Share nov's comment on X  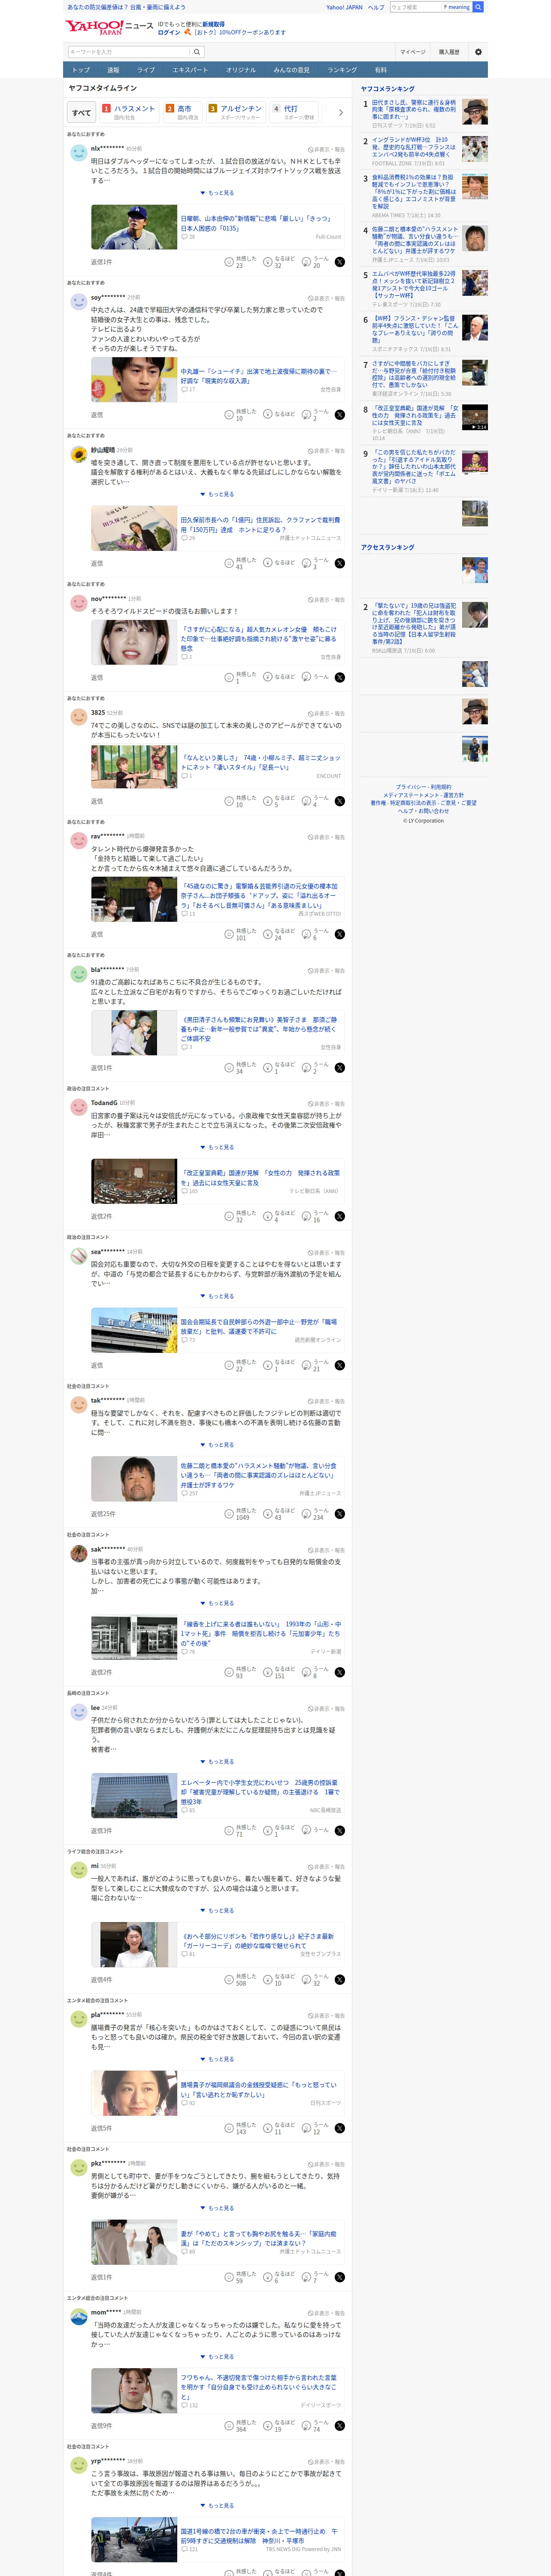[340, 677]
